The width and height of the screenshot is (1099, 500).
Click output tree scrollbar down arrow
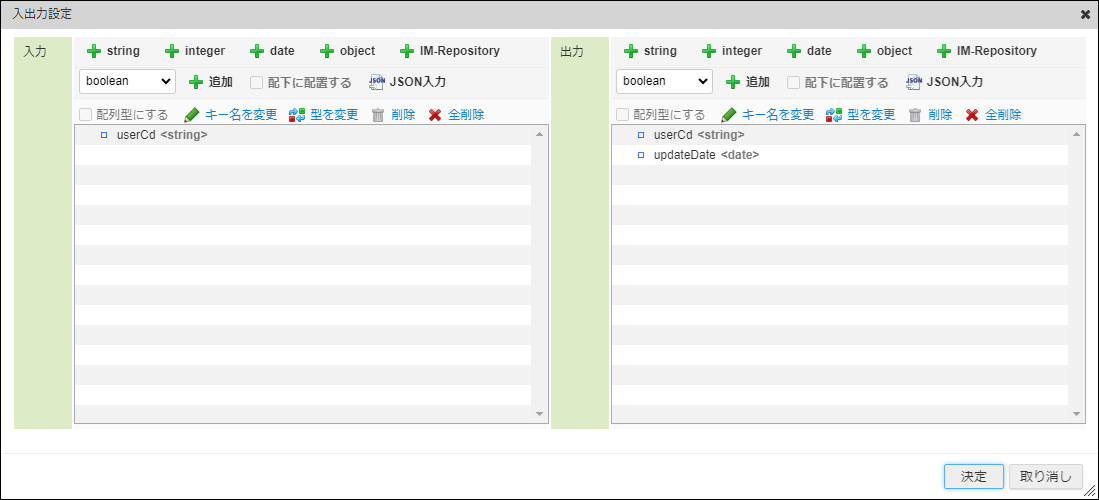[x=1077, y=414]
